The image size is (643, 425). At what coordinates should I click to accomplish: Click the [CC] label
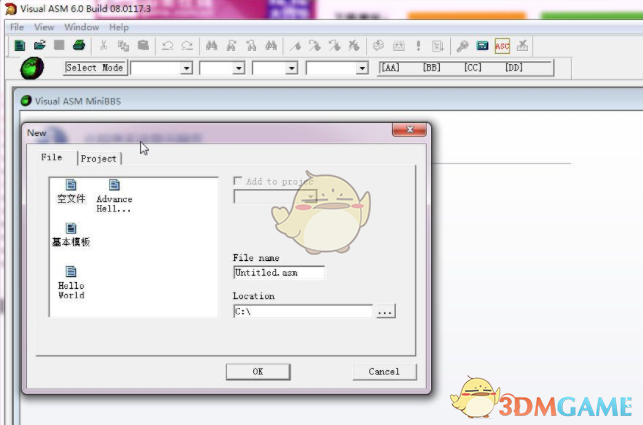(x=472, y=67)
